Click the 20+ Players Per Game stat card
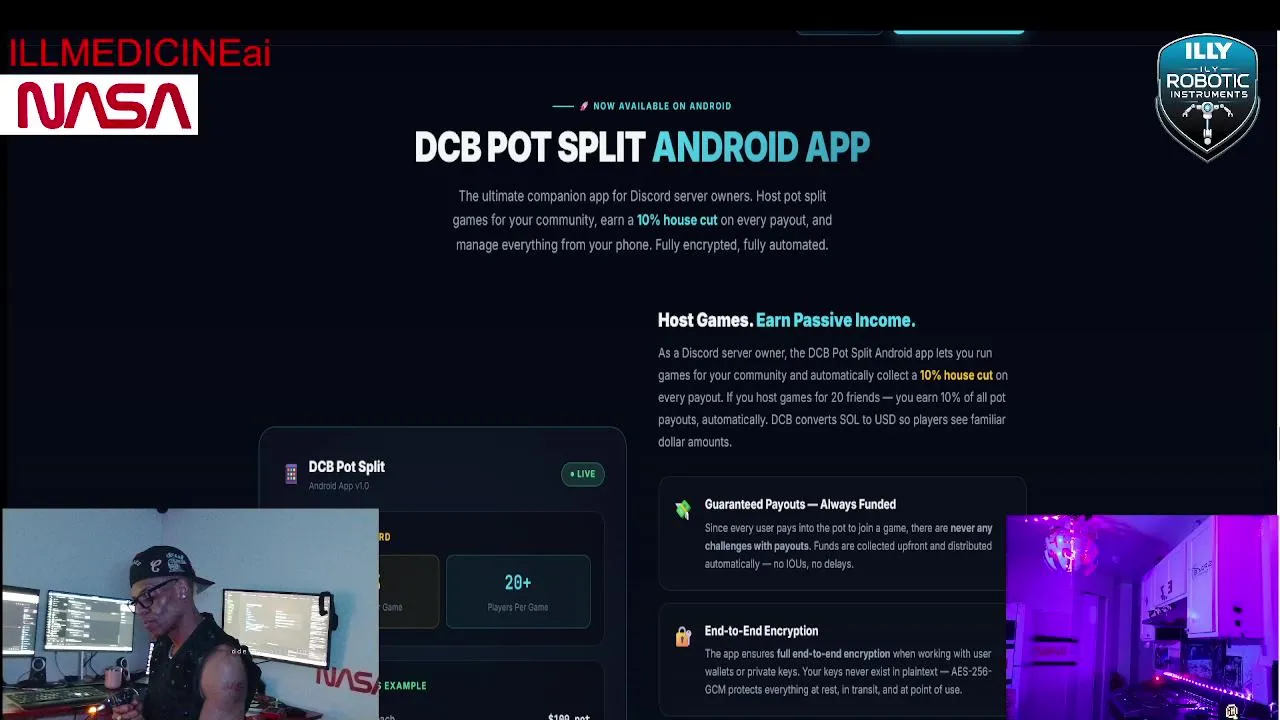 pos(518,592)
